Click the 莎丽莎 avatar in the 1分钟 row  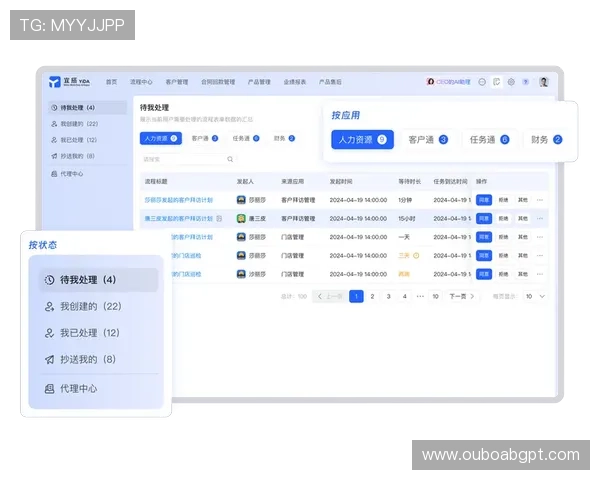pos(241,200)
